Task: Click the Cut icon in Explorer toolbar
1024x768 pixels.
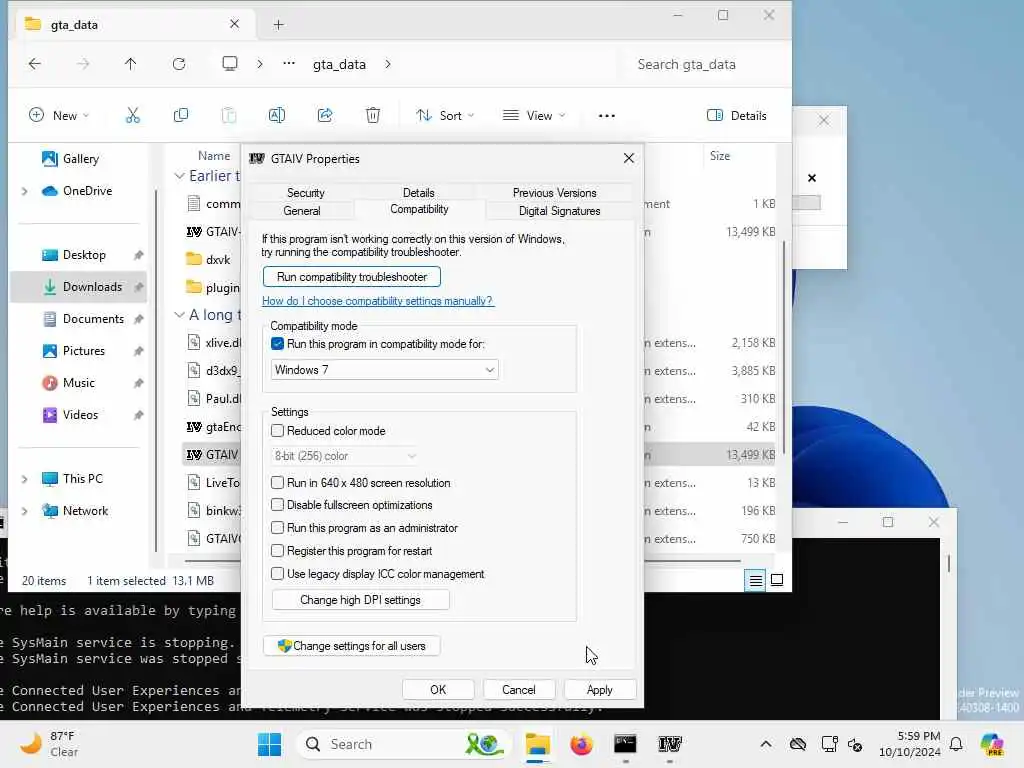Action: click(x=133, y=116)
